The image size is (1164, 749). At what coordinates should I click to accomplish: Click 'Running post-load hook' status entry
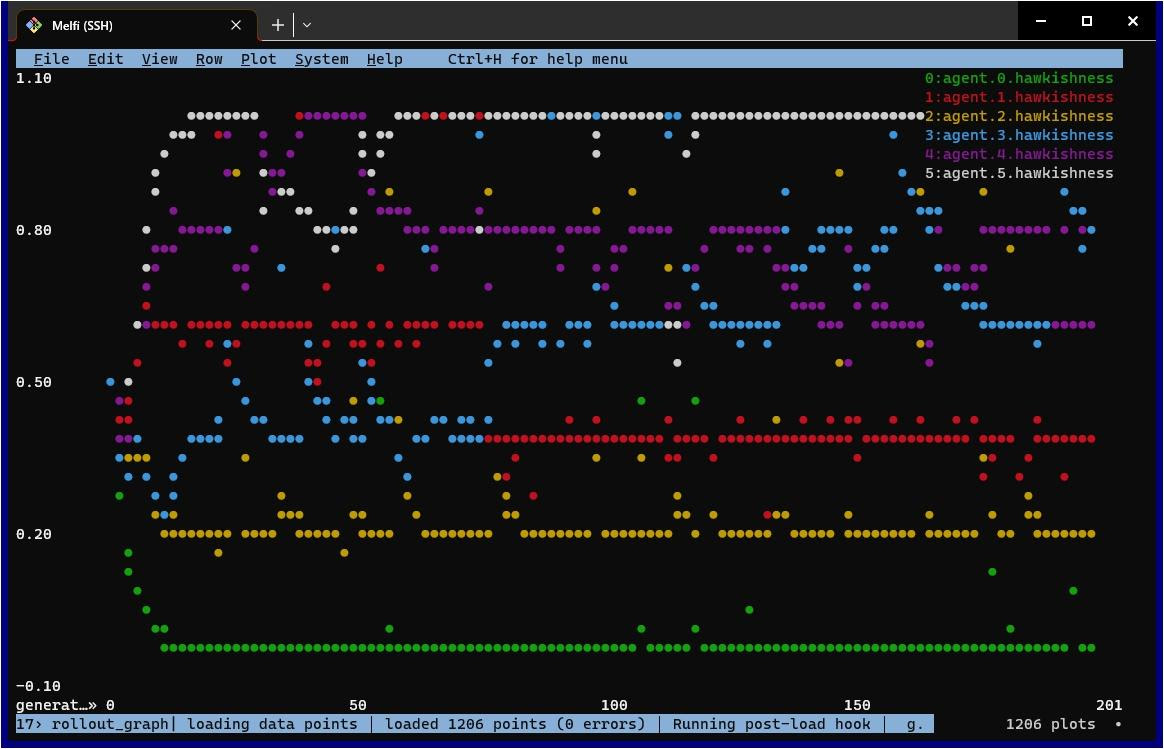click(x=771, y=724)
